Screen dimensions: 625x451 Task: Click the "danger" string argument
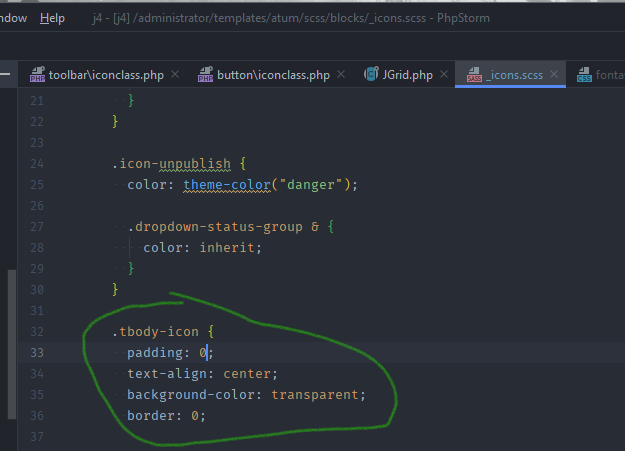point(311,185)
